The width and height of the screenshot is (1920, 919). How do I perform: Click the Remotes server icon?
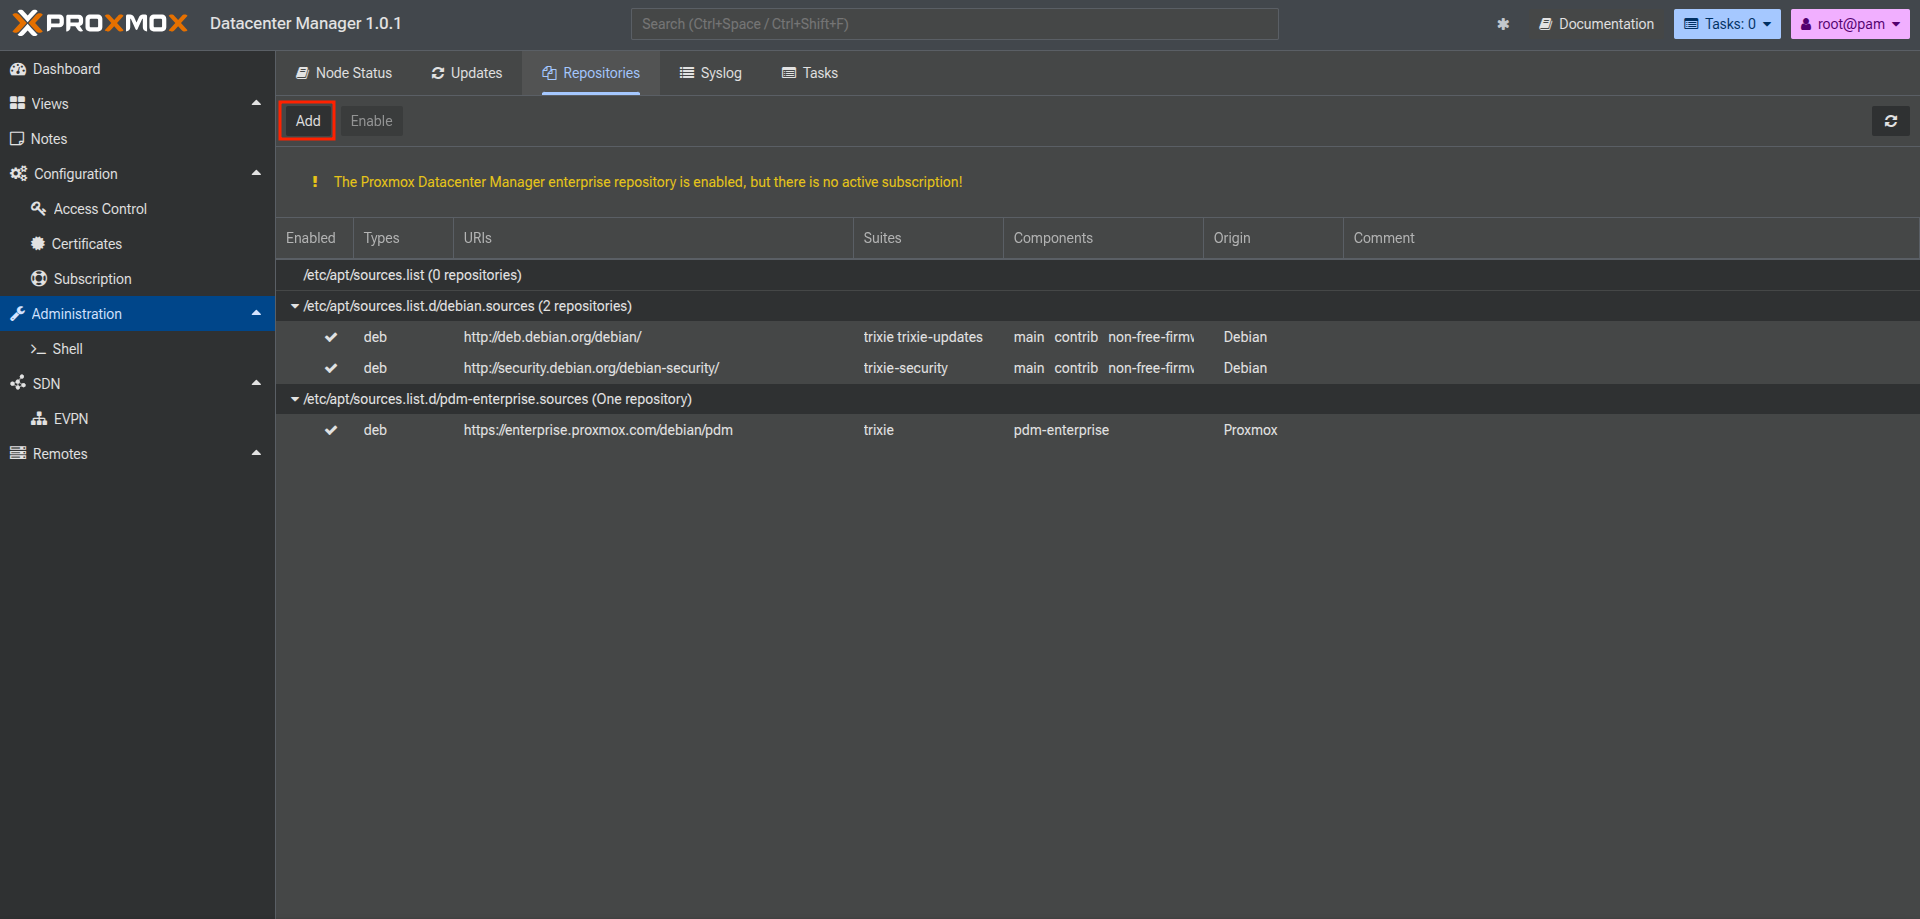[17, 454]
